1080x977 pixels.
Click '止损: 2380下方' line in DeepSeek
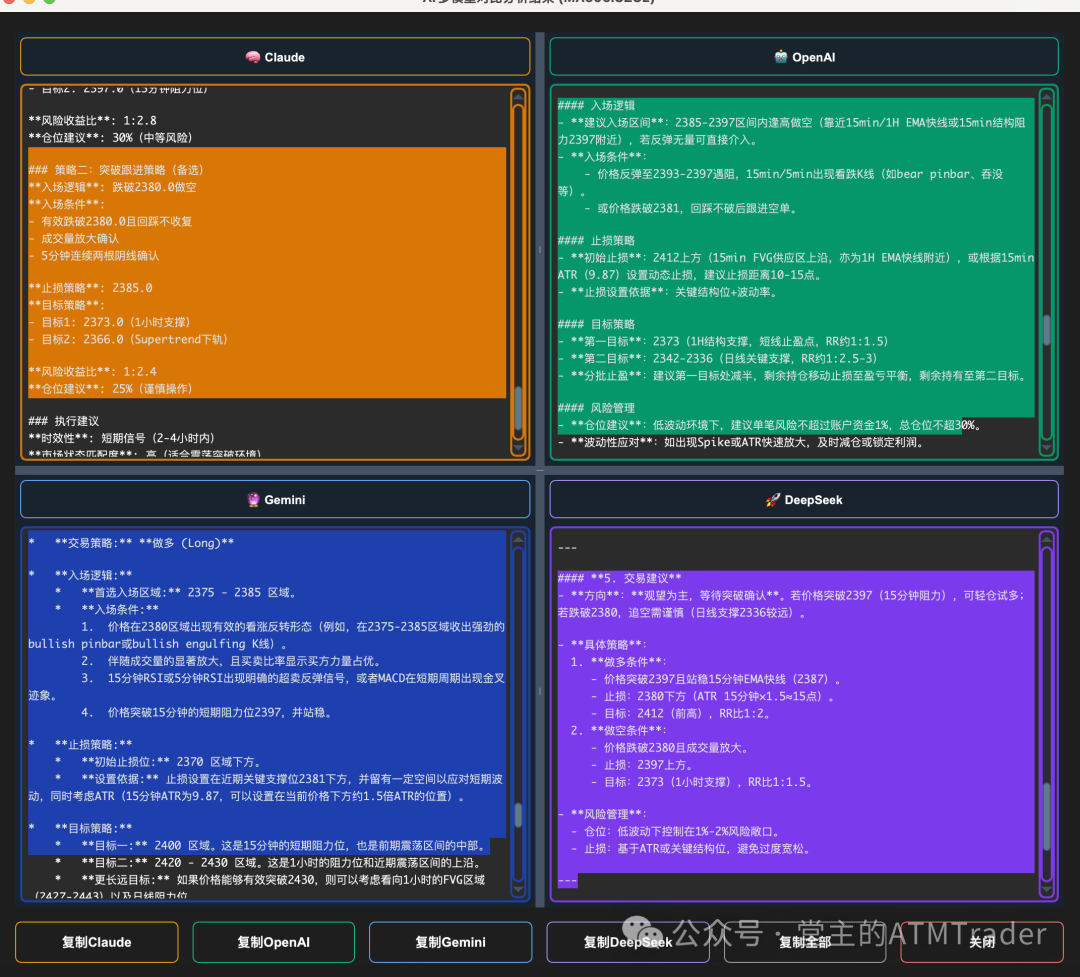click(x=713, y=697)
